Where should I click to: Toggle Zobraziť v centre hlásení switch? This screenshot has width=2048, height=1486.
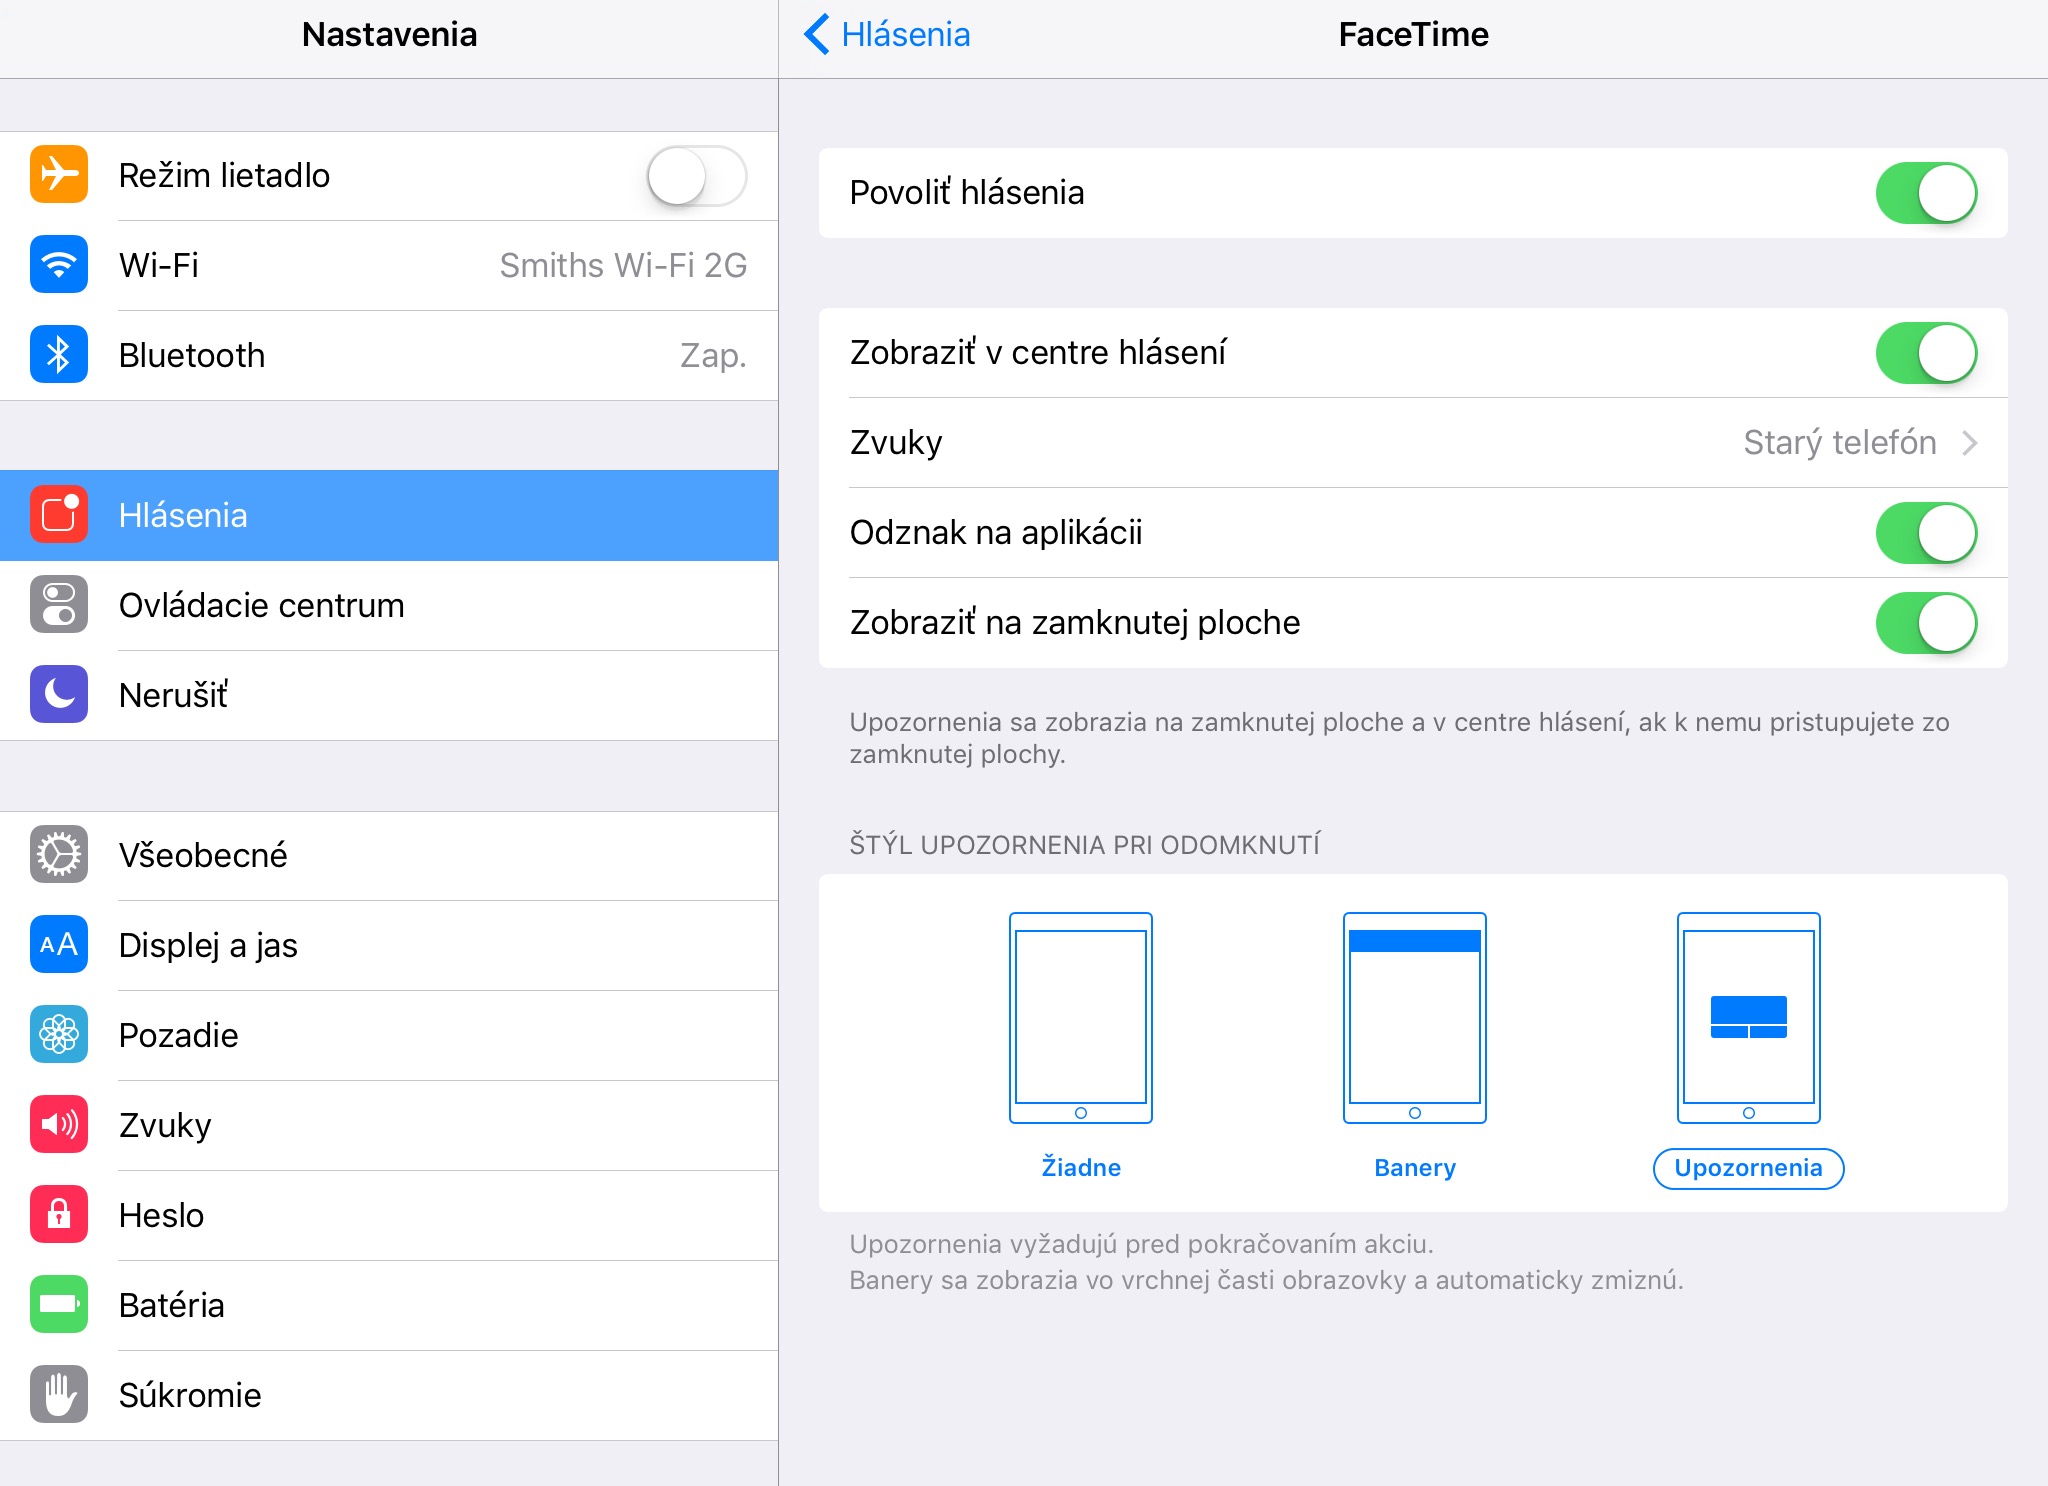pyautogui.click(x=1926, y=353)
